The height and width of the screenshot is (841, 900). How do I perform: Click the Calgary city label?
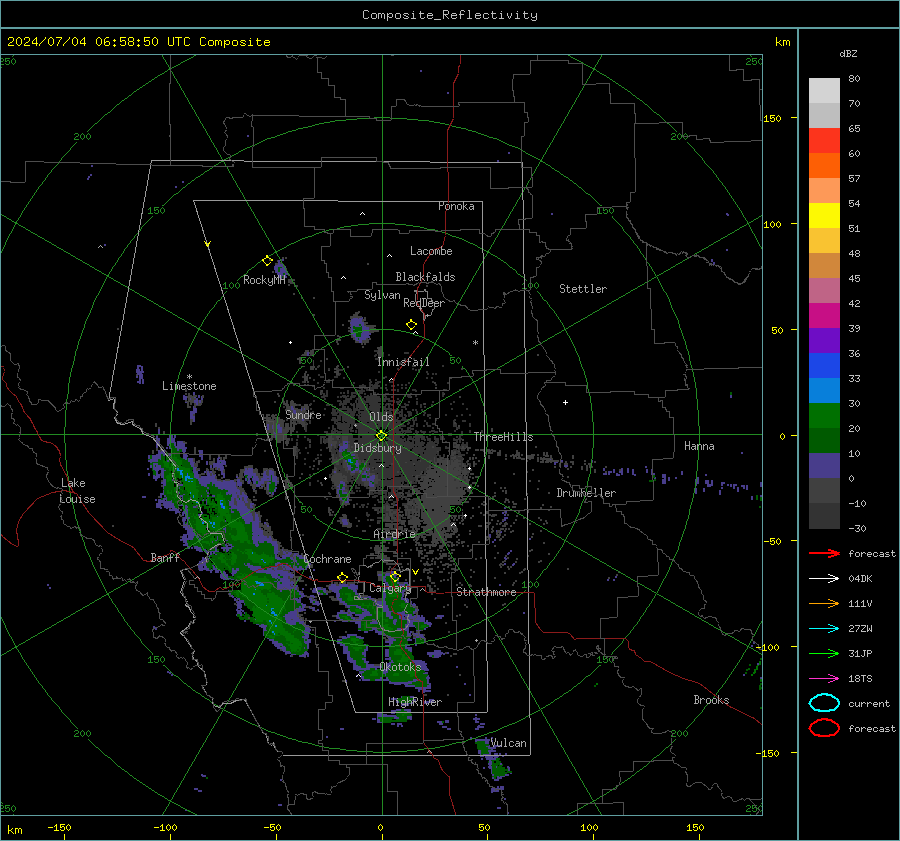[390, 588]
